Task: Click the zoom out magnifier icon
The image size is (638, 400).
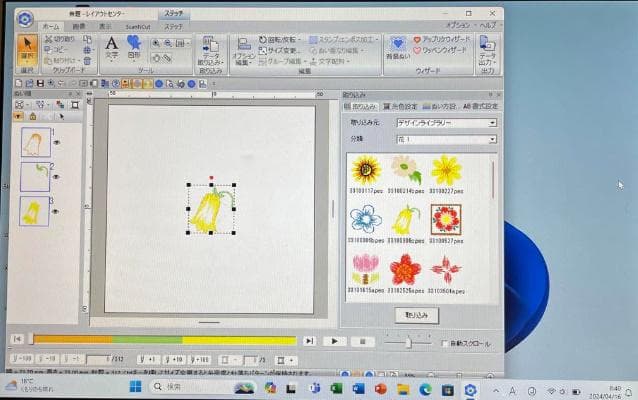Action: tap(168, 44)
